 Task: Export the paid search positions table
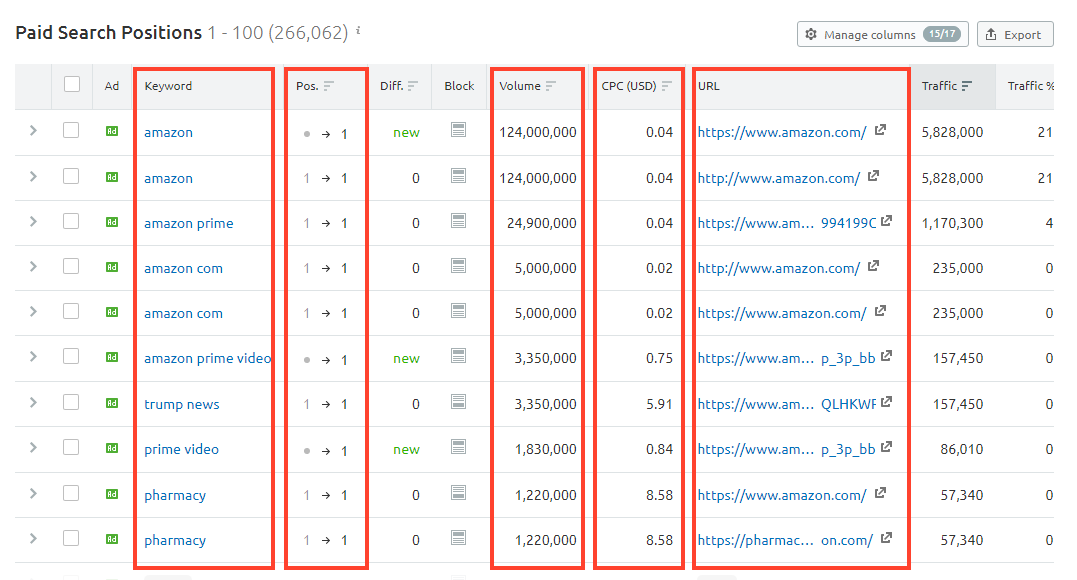(x=1014, y=34)
